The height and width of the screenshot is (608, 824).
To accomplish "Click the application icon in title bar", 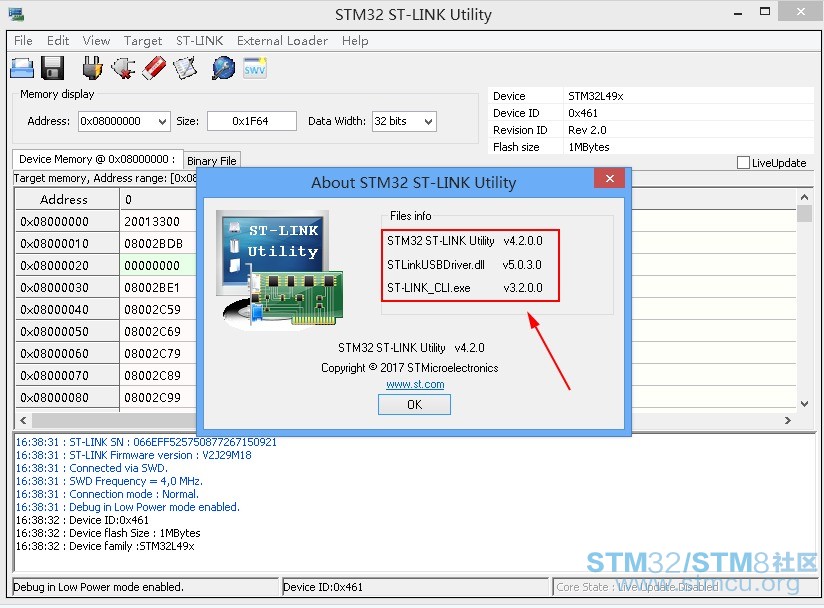I will [x=16, y=14].
